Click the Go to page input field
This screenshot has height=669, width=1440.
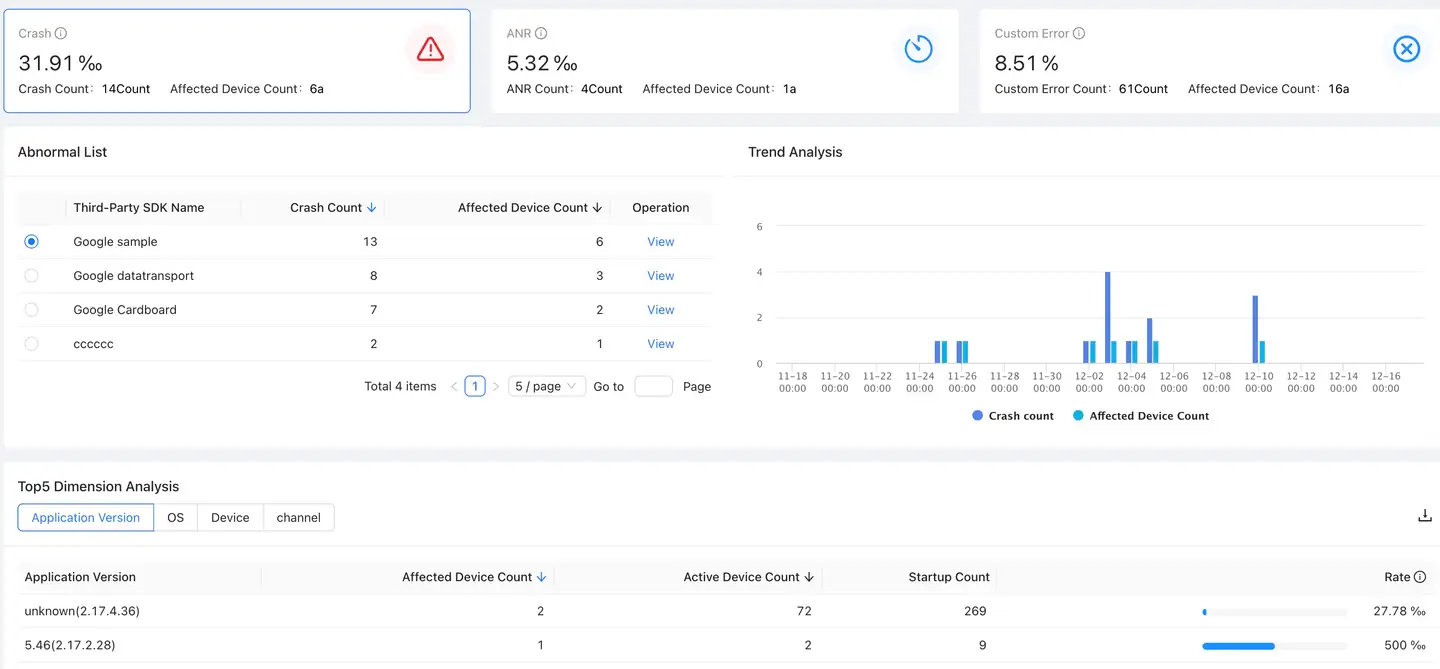pyautogui.click(x=653, y=386)
